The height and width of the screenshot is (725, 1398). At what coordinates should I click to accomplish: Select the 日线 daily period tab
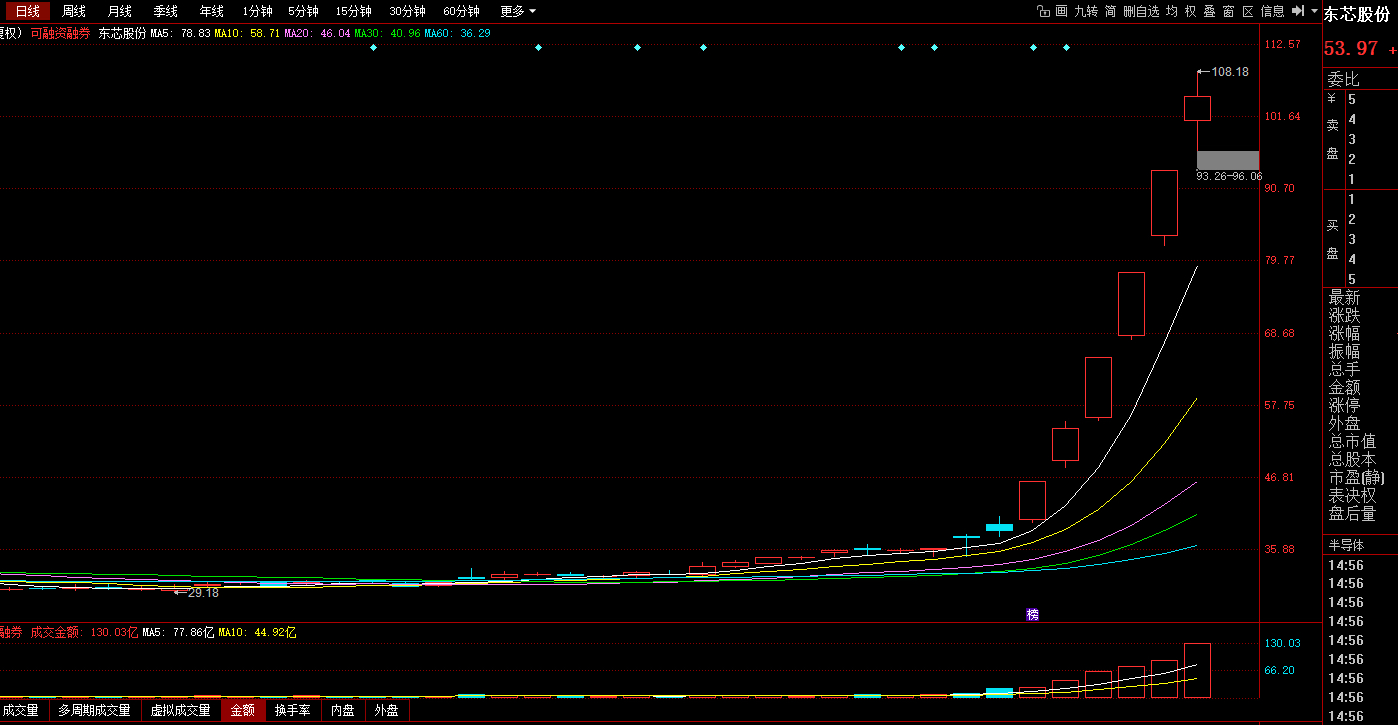(27, 11)
